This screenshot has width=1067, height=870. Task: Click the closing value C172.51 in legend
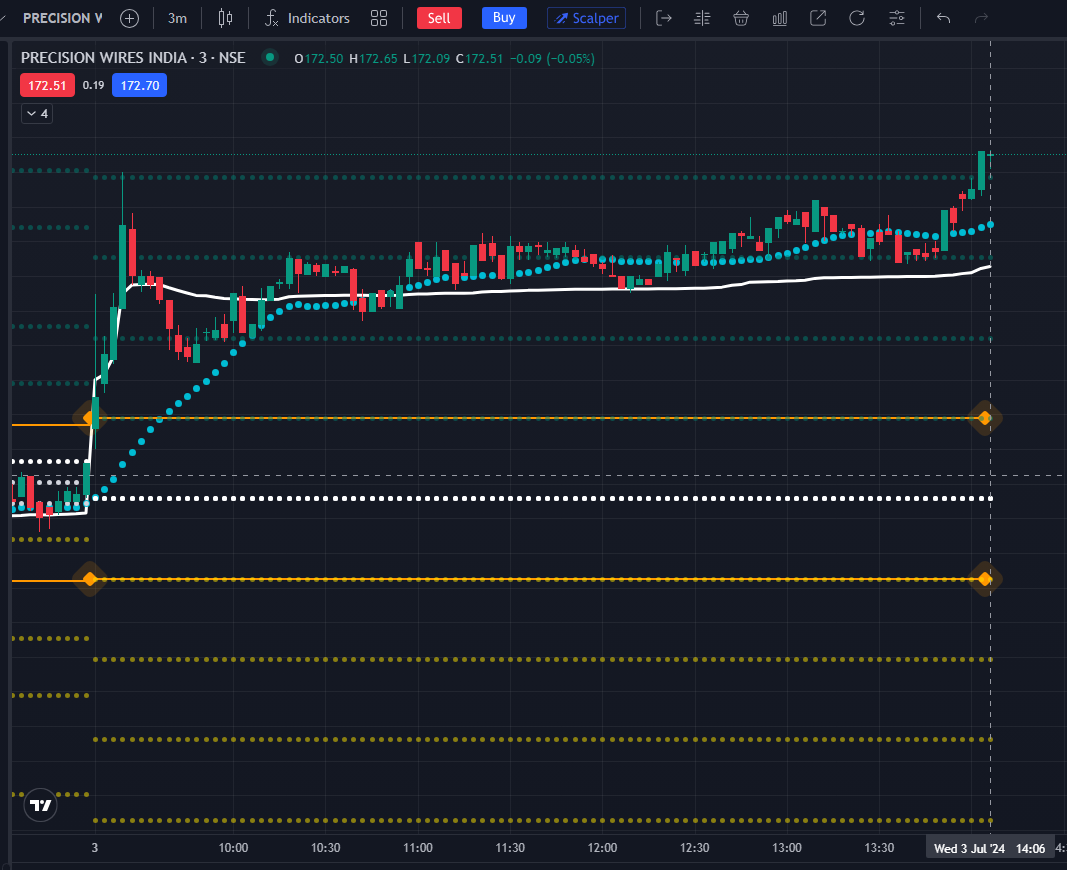(479, 58)
